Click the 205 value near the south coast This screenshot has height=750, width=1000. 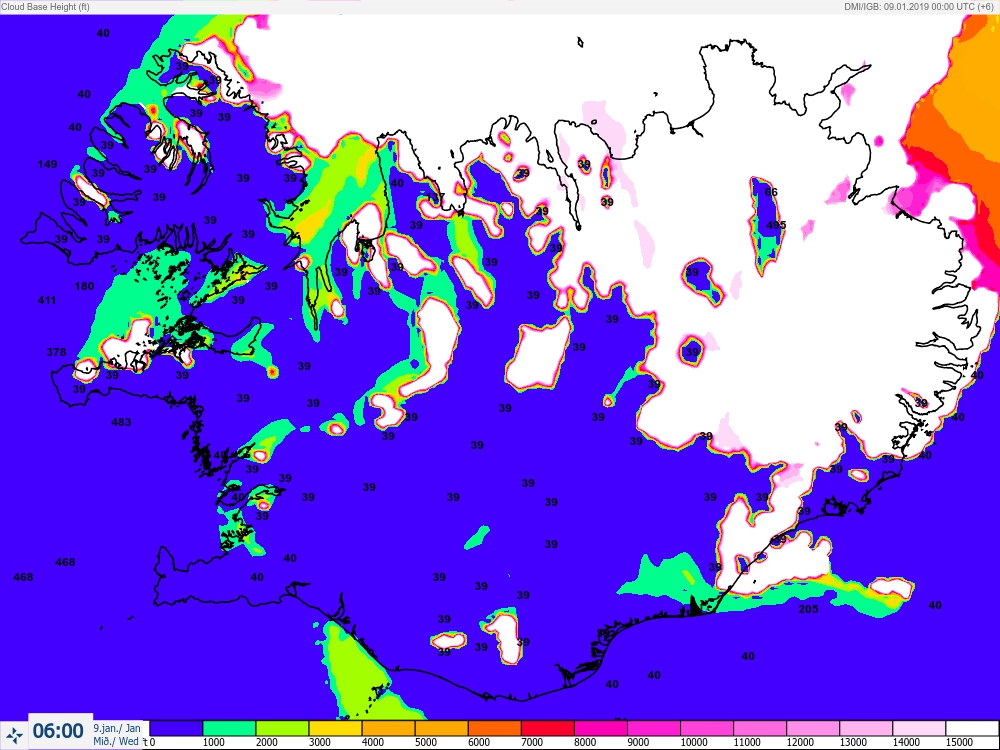(808, 610)
